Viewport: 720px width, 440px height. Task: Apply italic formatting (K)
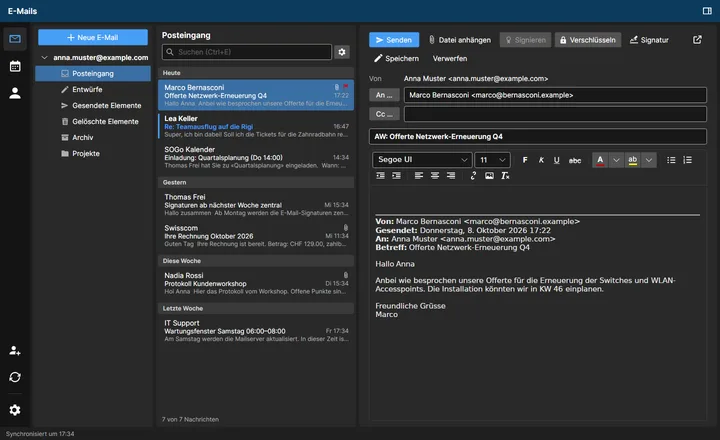[541, 160]
